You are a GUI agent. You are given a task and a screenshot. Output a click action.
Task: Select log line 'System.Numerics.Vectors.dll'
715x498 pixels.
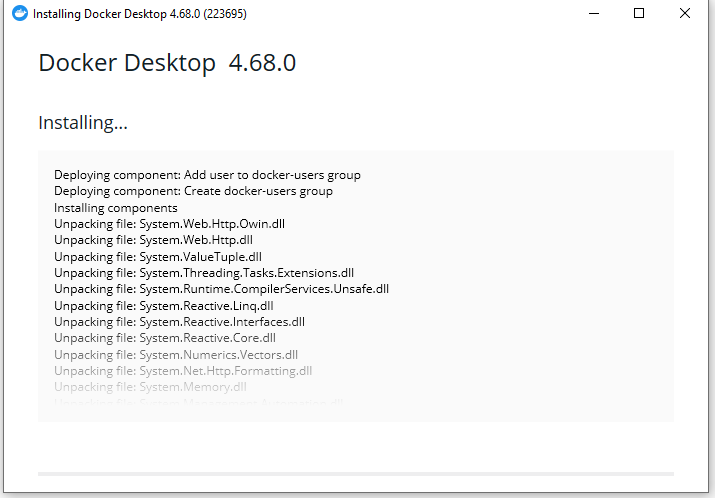pos(176,355)
